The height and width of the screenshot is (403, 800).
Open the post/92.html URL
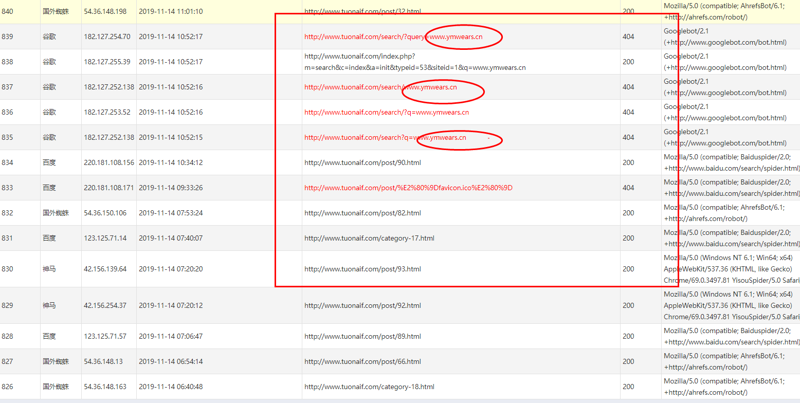363,306
